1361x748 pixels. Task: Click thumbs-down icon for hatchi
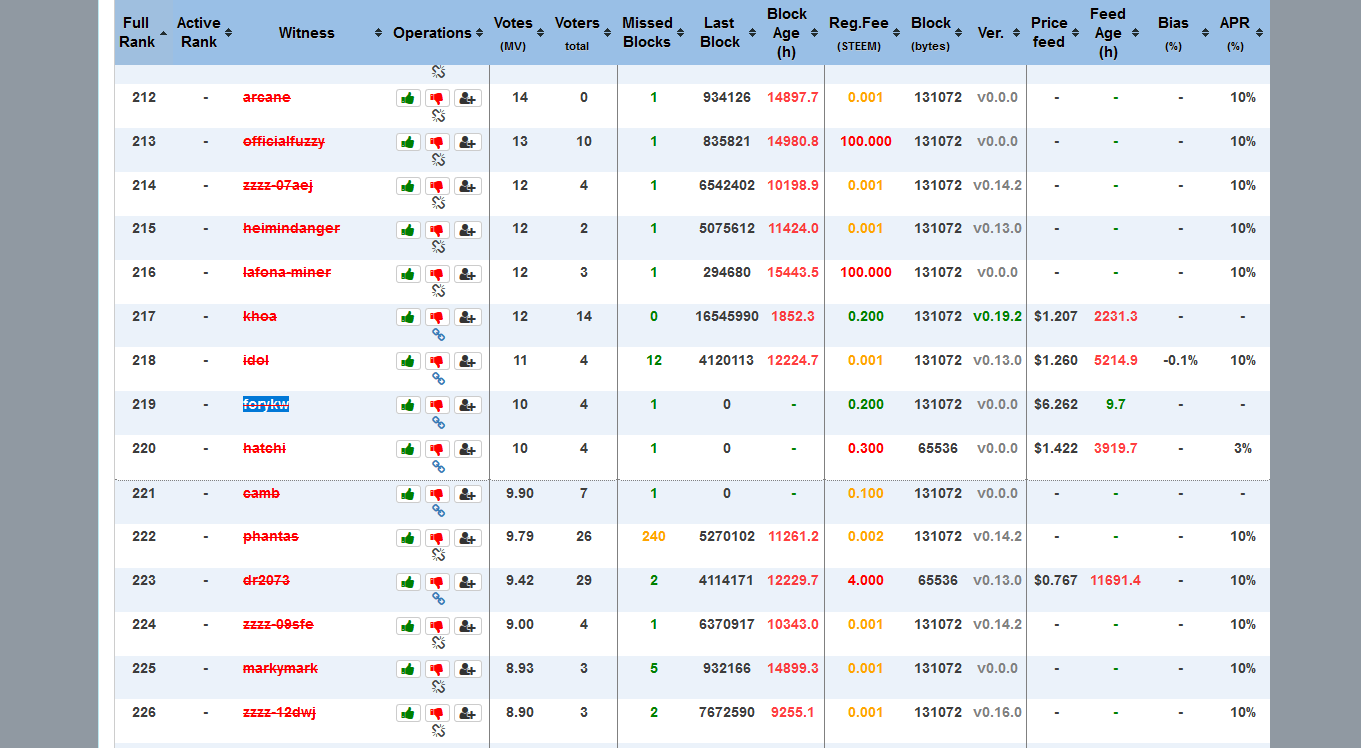click(x=437, y=449)
